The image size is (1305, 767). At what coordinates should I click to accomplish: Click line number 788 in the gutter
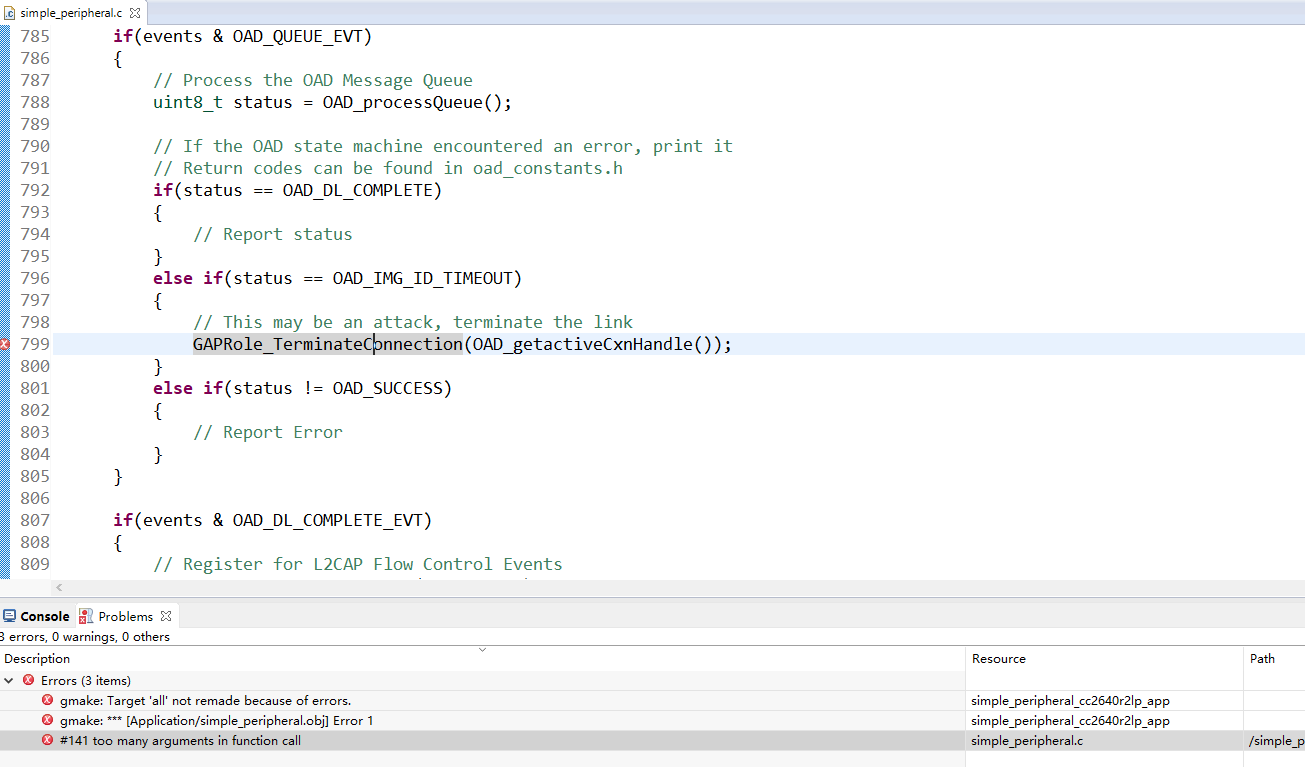pos(34,102)
